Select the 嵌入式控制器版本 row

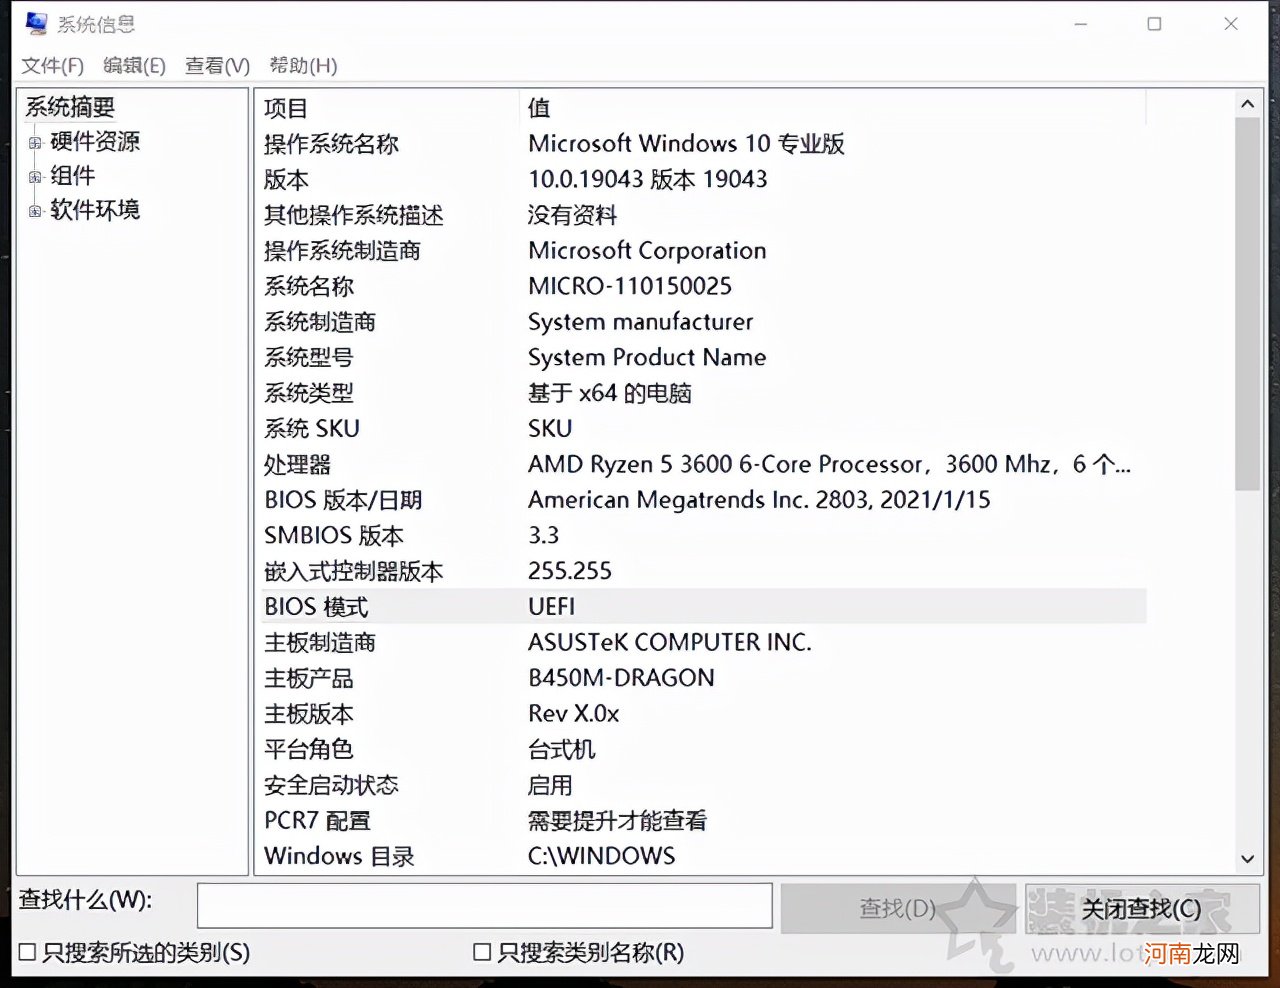[703, 571]
